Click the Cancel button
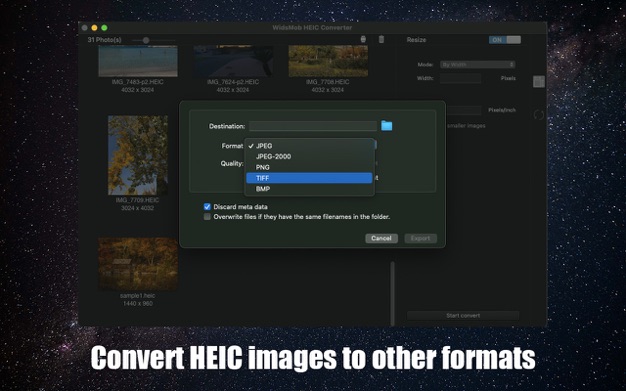The height and width of the screenshot is (391, 626). tap(381, 238)
